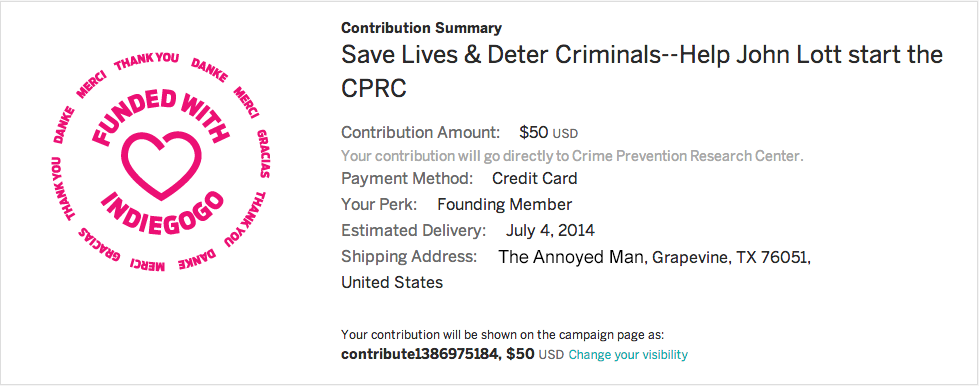Click the United States country line
This screenshot has height=386, width=979.
pos(392,282)
